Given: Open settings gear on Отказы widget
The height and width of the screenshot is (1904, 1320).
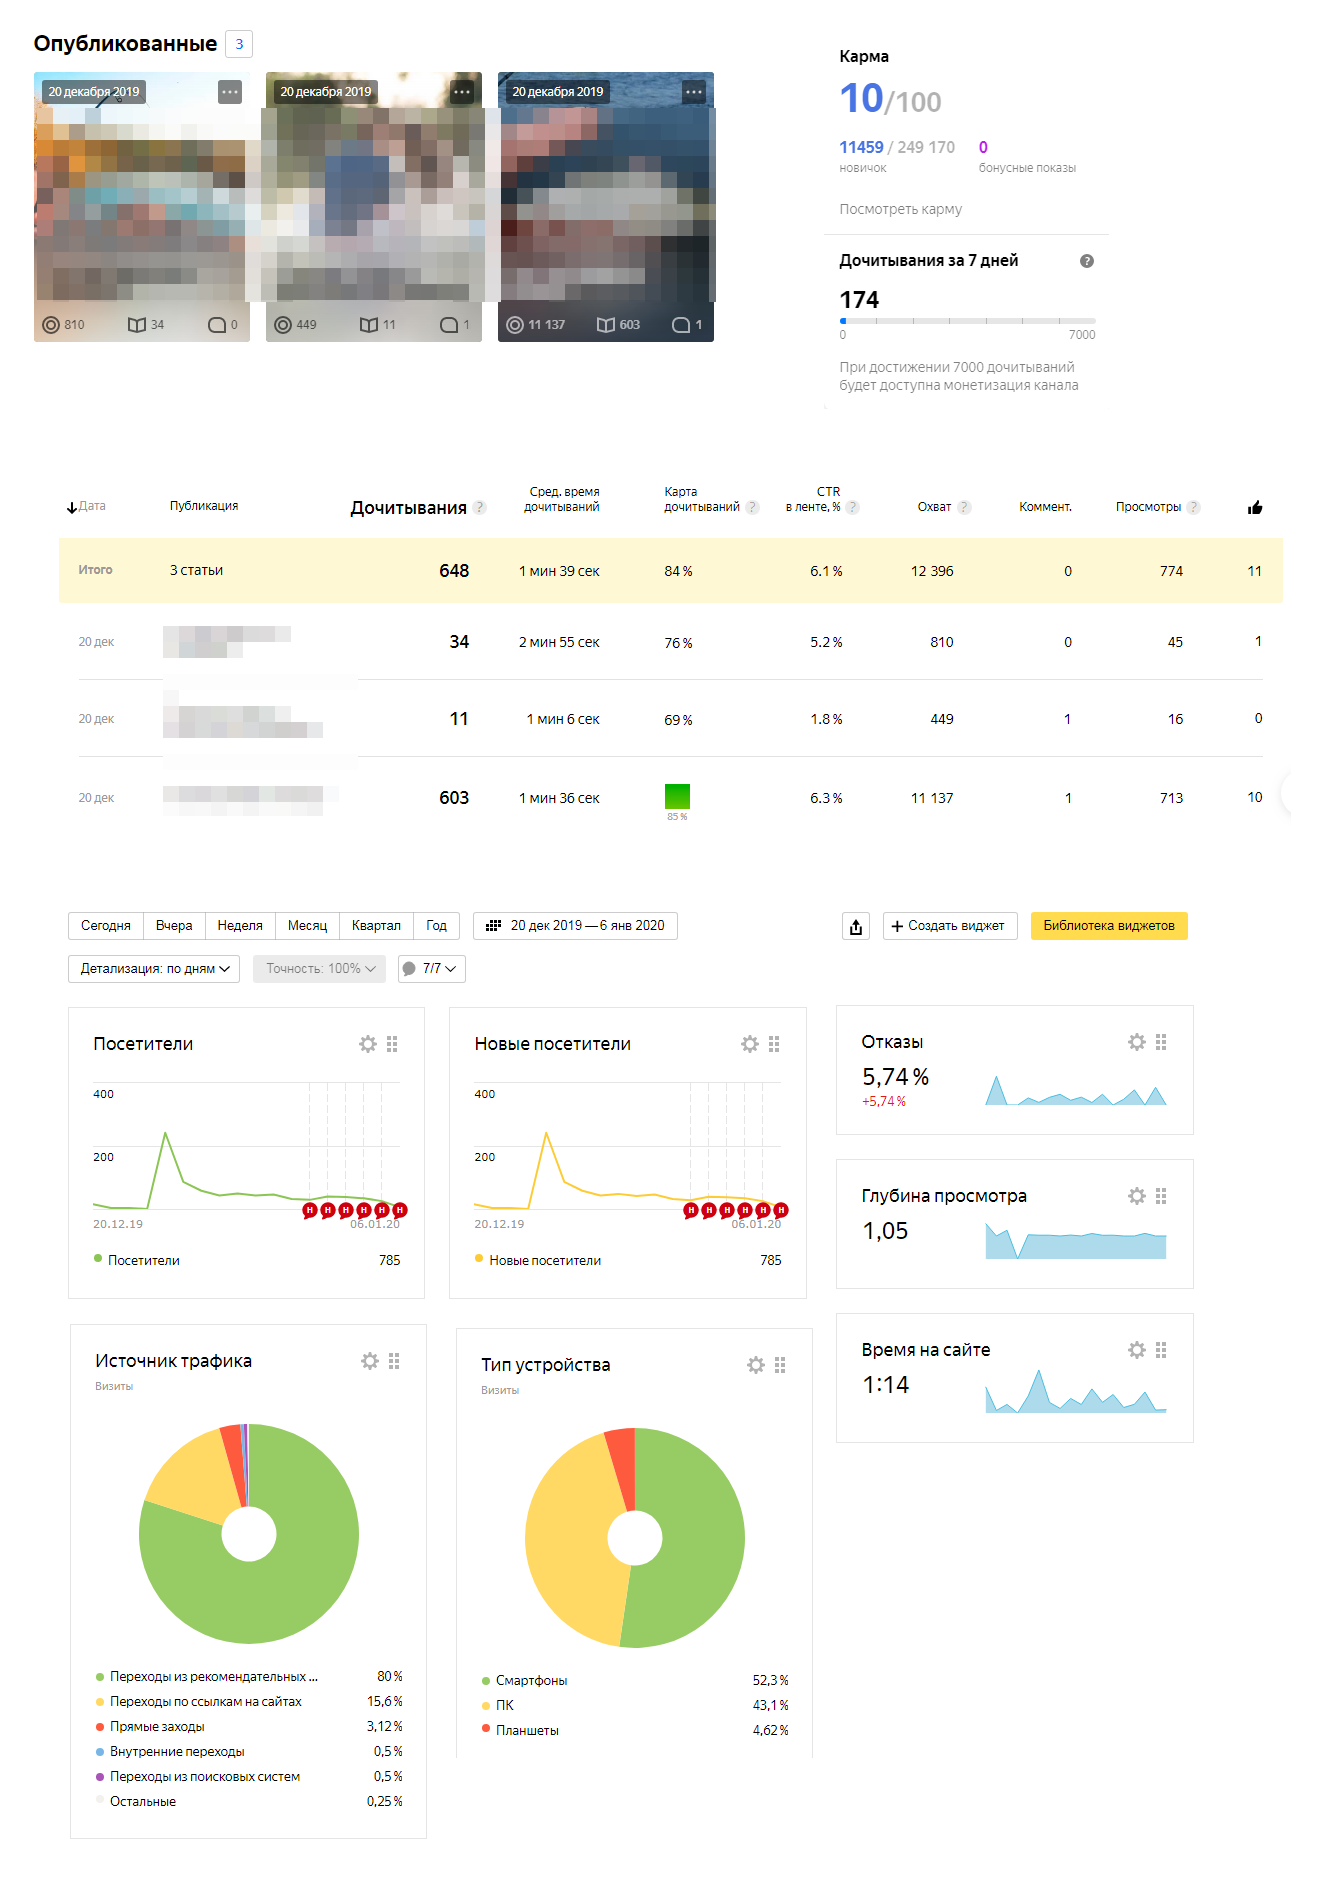Looking at the screenshot, I should (1136, 1042).
